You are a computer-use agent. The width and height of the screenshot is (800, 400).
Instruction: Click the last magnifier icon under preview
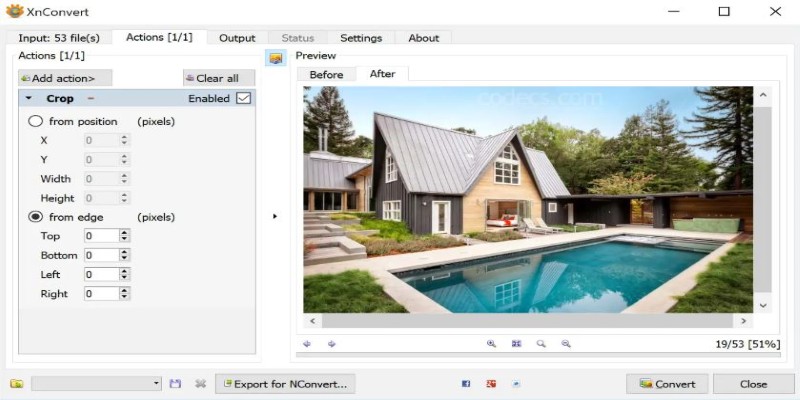click(565, 344)
